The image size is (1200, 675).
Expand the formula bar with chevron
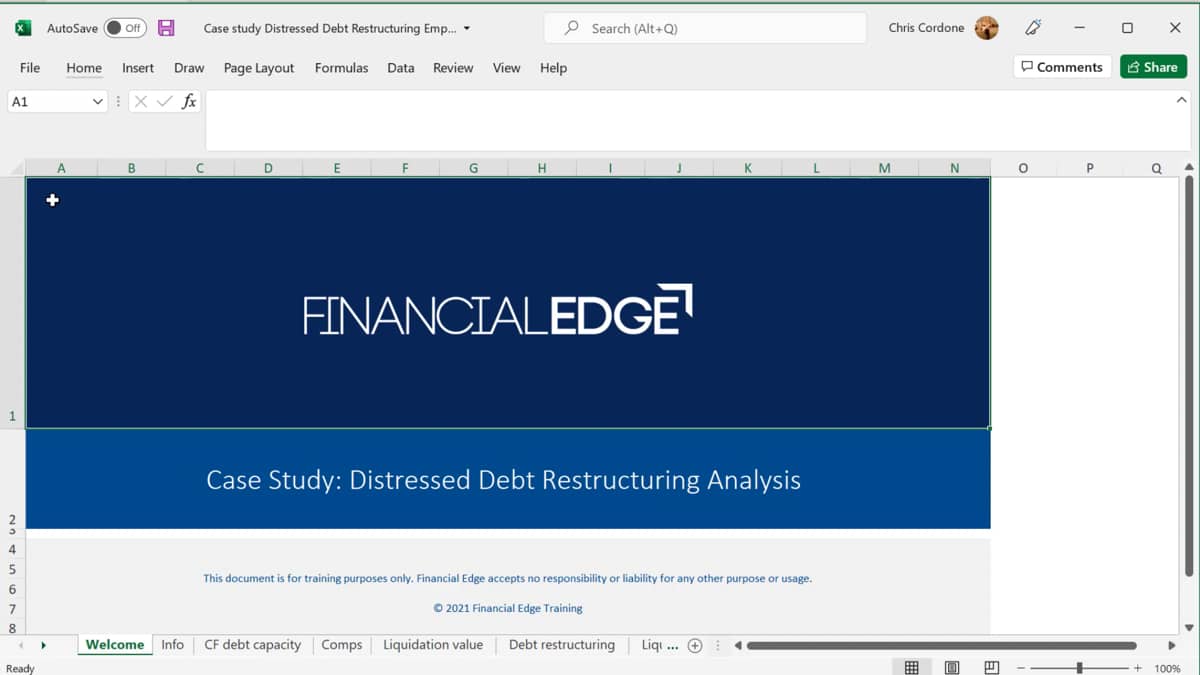[1182, 100]
